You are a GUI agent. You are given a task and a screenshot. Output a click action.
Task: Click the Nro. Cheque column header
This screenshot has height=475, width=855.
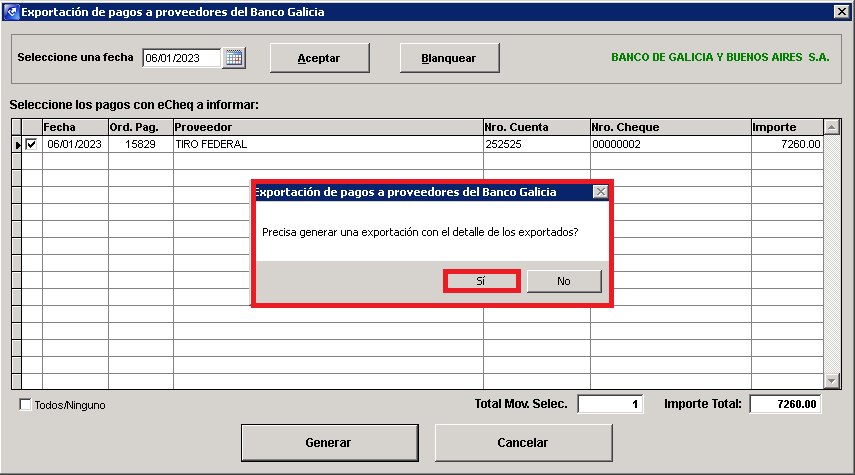click(x=671, y=127)
